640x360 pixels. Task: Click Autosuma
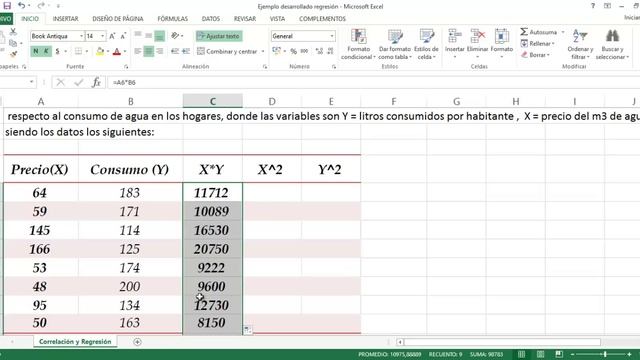point(539,32)
